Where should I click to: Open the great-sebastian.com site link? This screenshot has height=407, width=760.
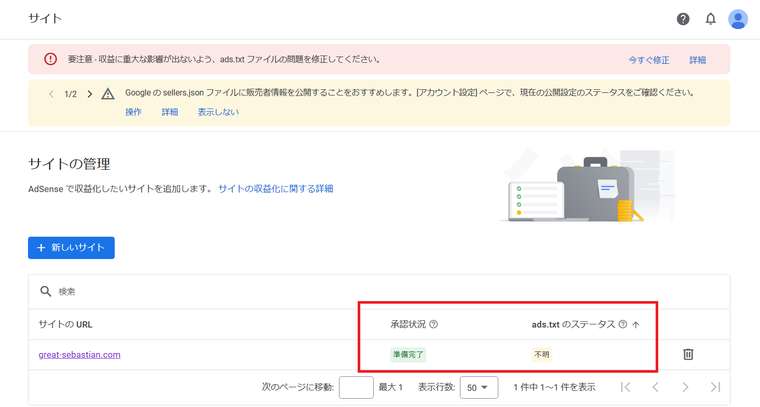79,355
